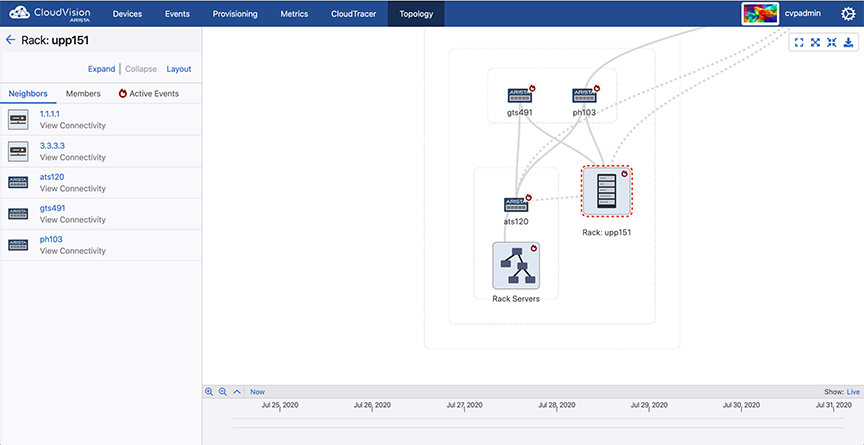Open the Topology menu
This screenshot has width=864, height=445.
tap(416, 14)
